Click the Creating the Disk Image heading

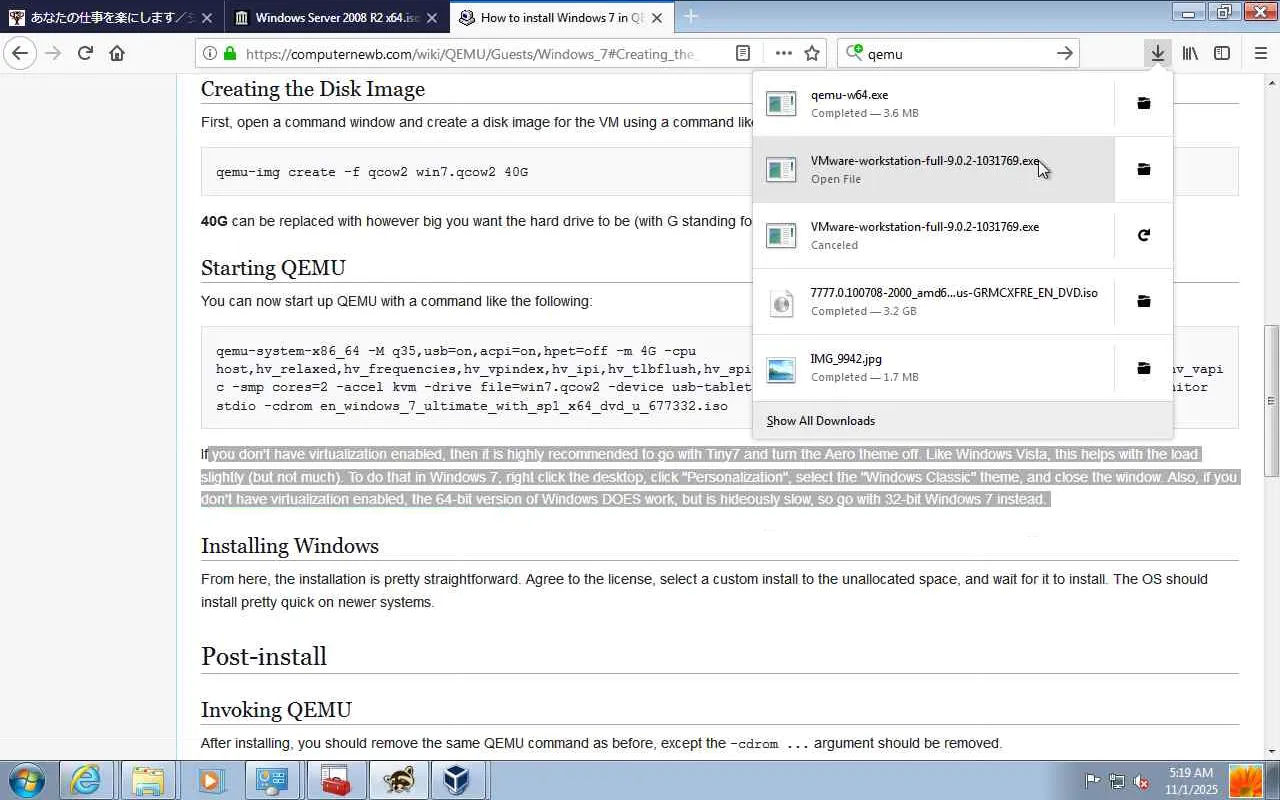pyautogui.click(x=313, y=89)
